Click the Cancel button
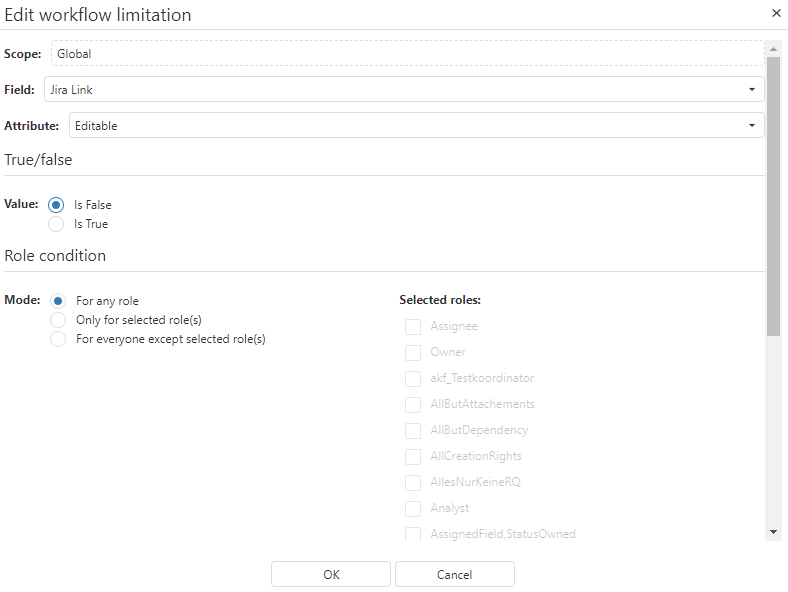The height and width of the screenshot is (592, 788). [x=454, y=574]
